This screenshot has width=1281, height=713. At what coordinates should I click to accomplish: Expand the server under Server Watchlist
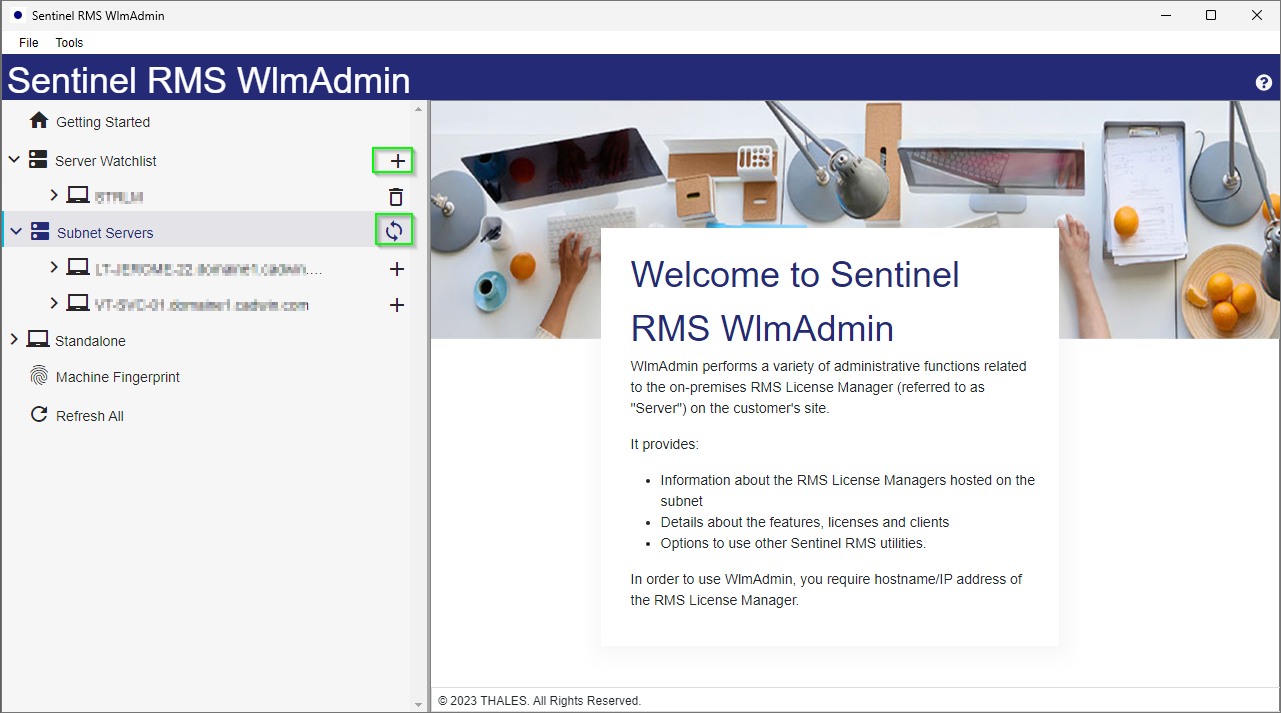coord(54,196)
